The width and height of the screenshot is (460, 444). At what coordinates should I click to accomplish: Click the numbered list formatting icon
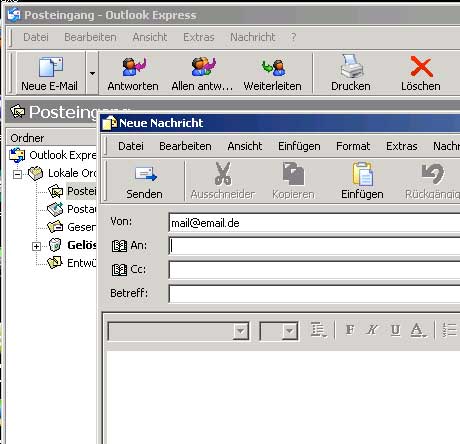[450, 330]
